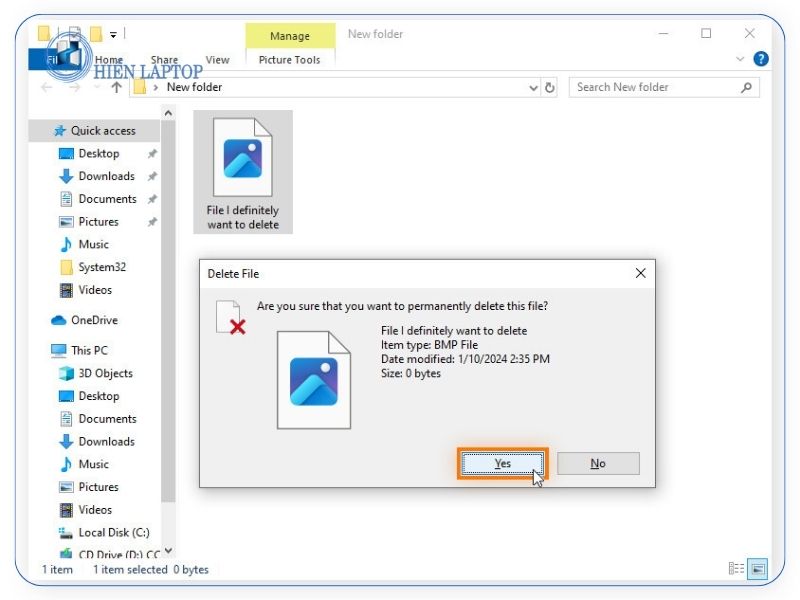800x600 pixels.
Task: Refresh the New folder location
Action: (x=549, y=87)
